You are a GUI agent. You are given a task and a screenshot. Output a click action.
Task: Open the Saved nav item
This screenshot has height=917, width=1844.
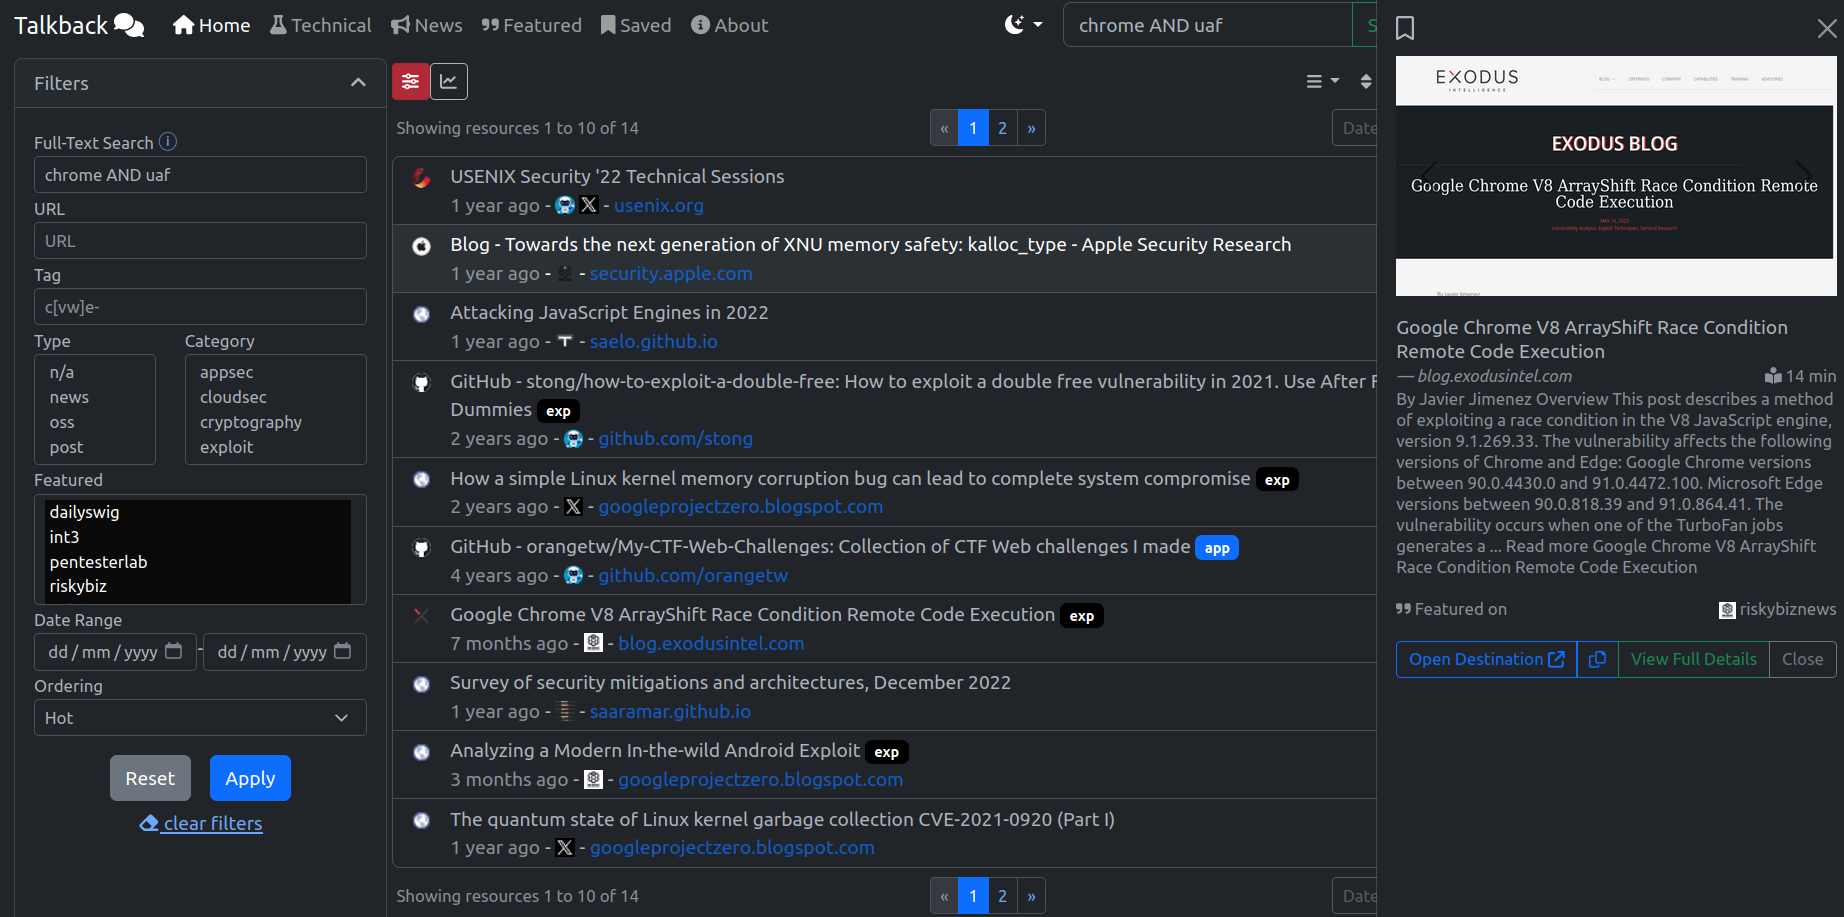click(636, 25)
